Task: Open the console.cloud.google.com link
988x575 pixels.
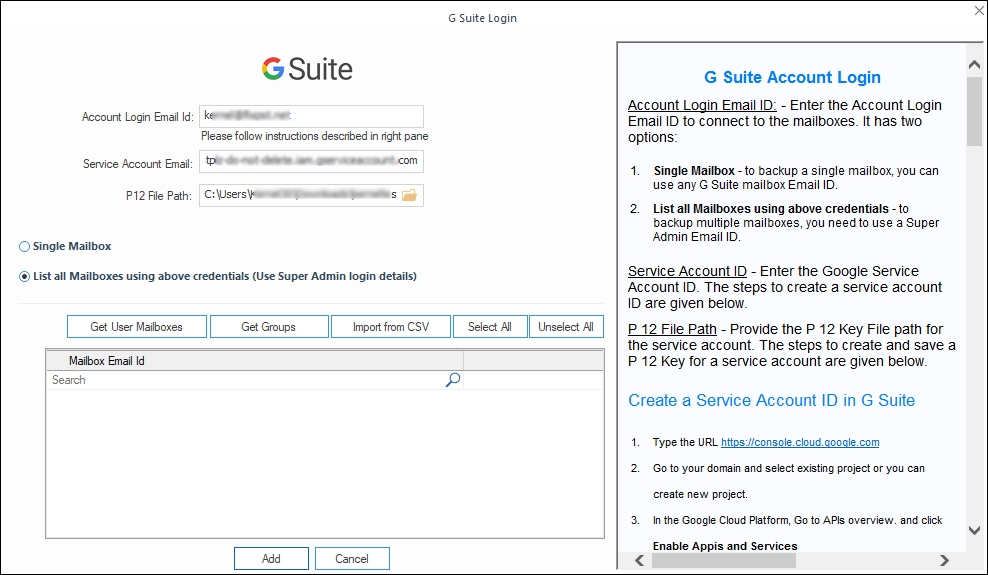Action: point(800,442)
